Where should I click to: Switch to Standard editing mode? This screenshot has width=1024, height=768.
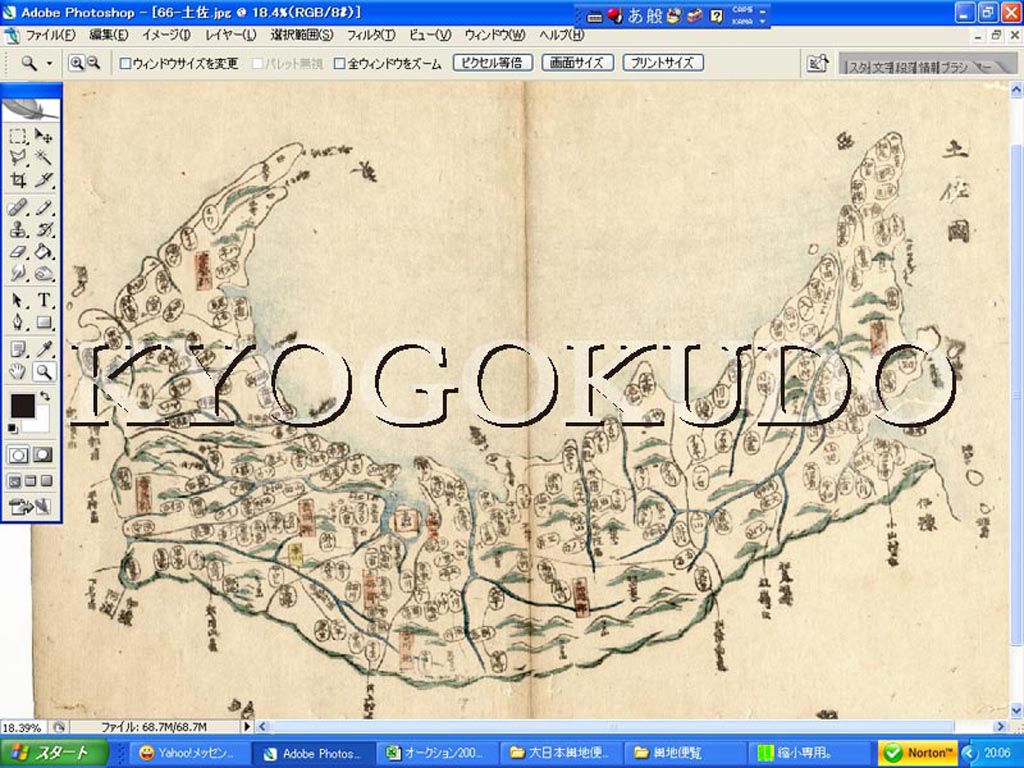tap(18, 455)
